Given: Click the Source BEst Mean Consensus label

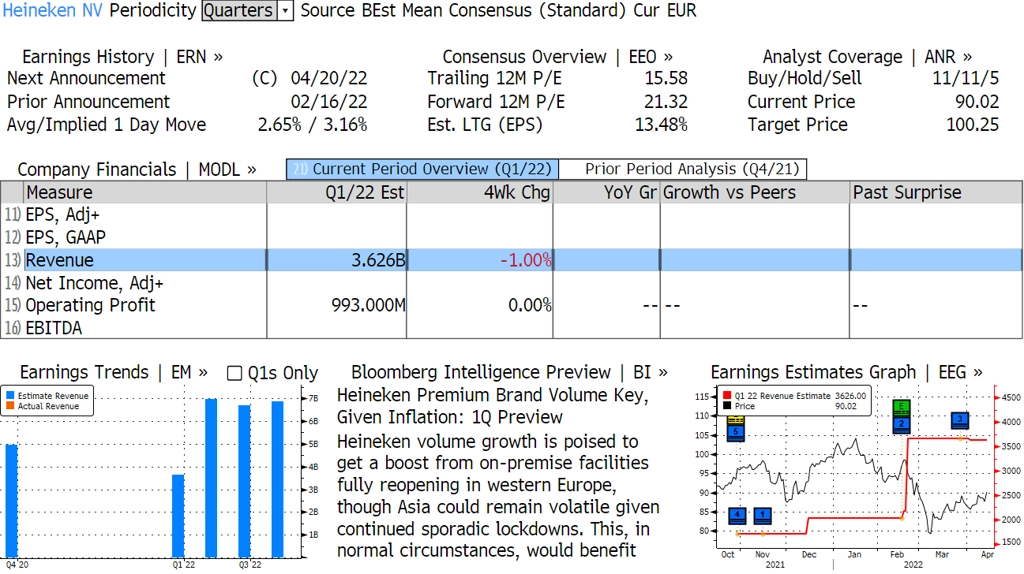Looking at the screenshot, I should [463, 10].
